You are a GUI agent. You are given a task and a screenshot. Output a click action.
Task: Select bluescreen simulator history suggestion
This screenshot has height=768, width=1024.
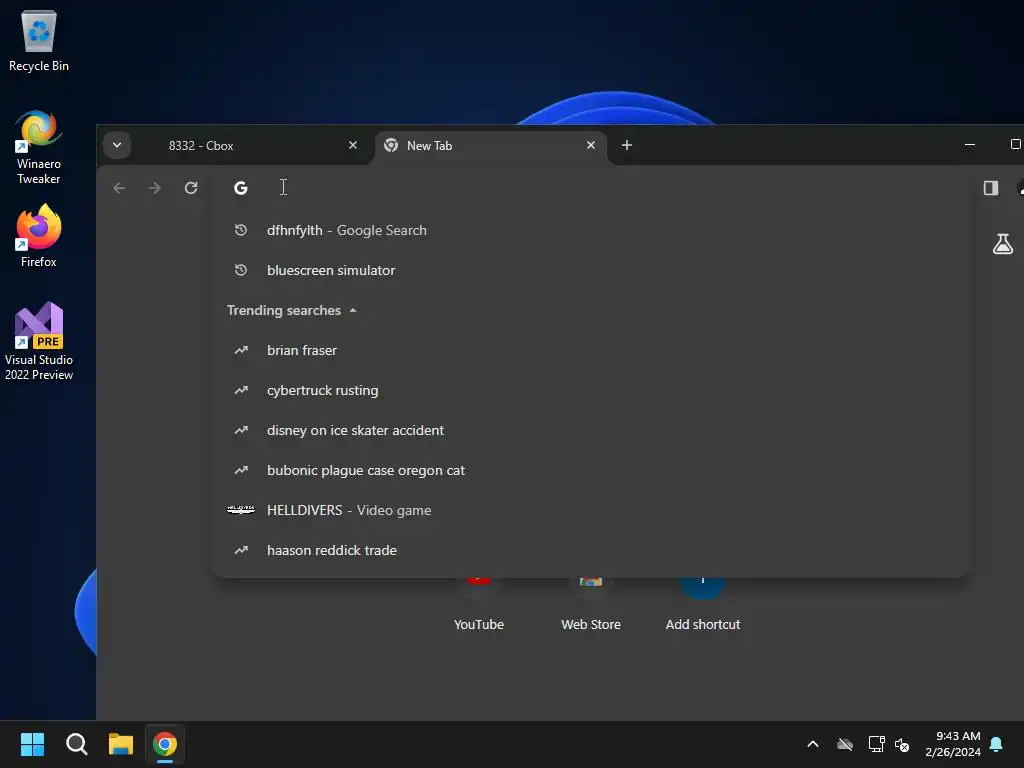coord(591,270)
